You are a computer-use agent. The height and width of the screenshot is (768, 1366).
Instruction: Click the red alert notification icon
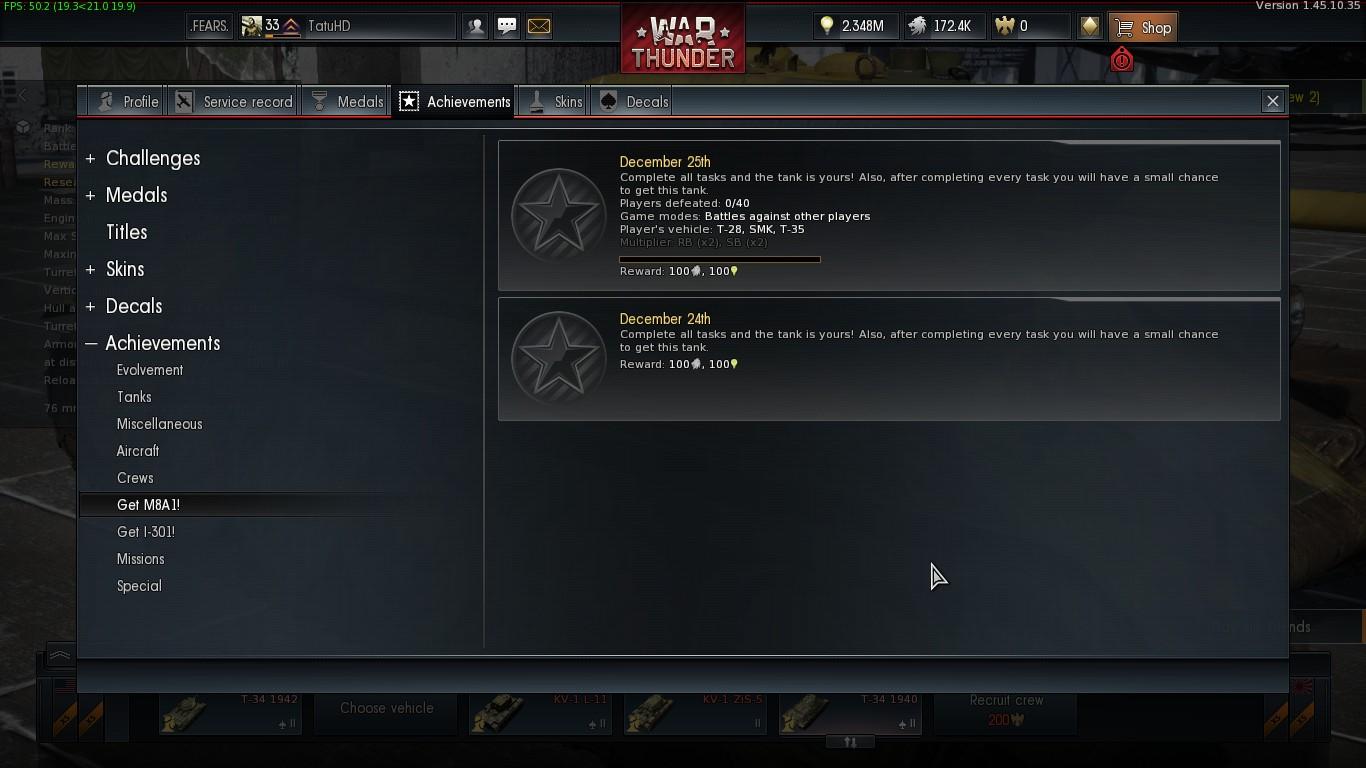click(x=1122, y=61)
